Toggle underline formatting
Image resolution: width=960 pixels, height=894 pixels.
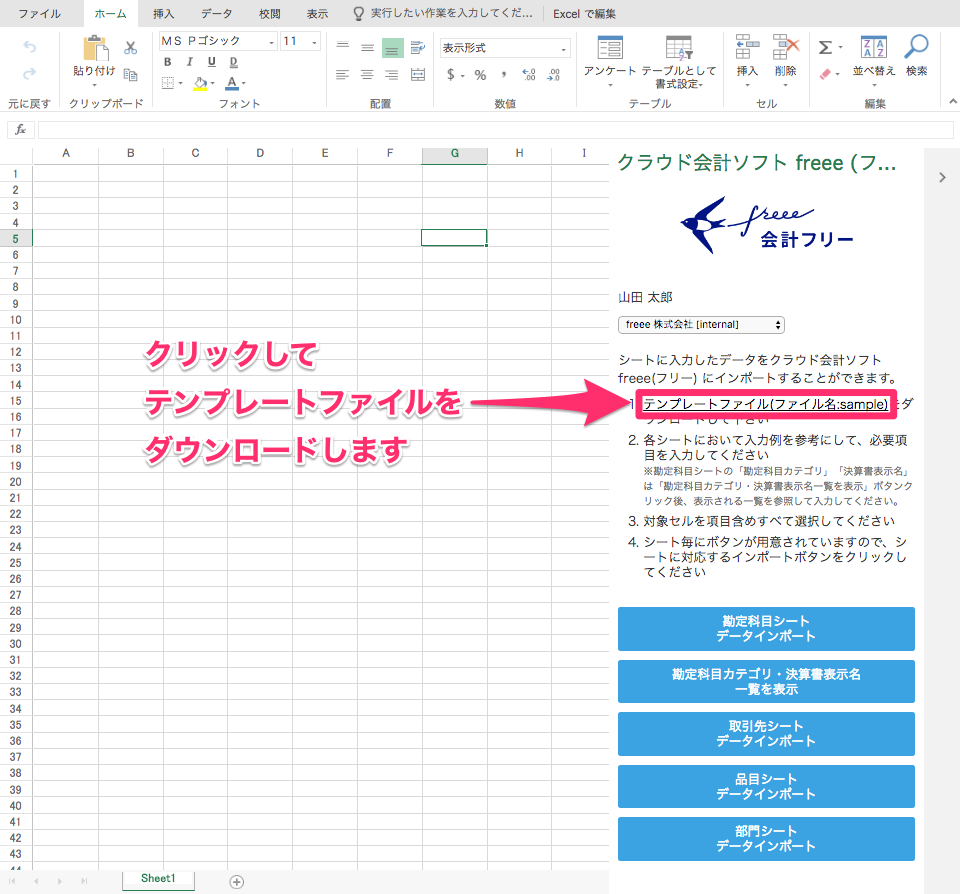[212, 62]
